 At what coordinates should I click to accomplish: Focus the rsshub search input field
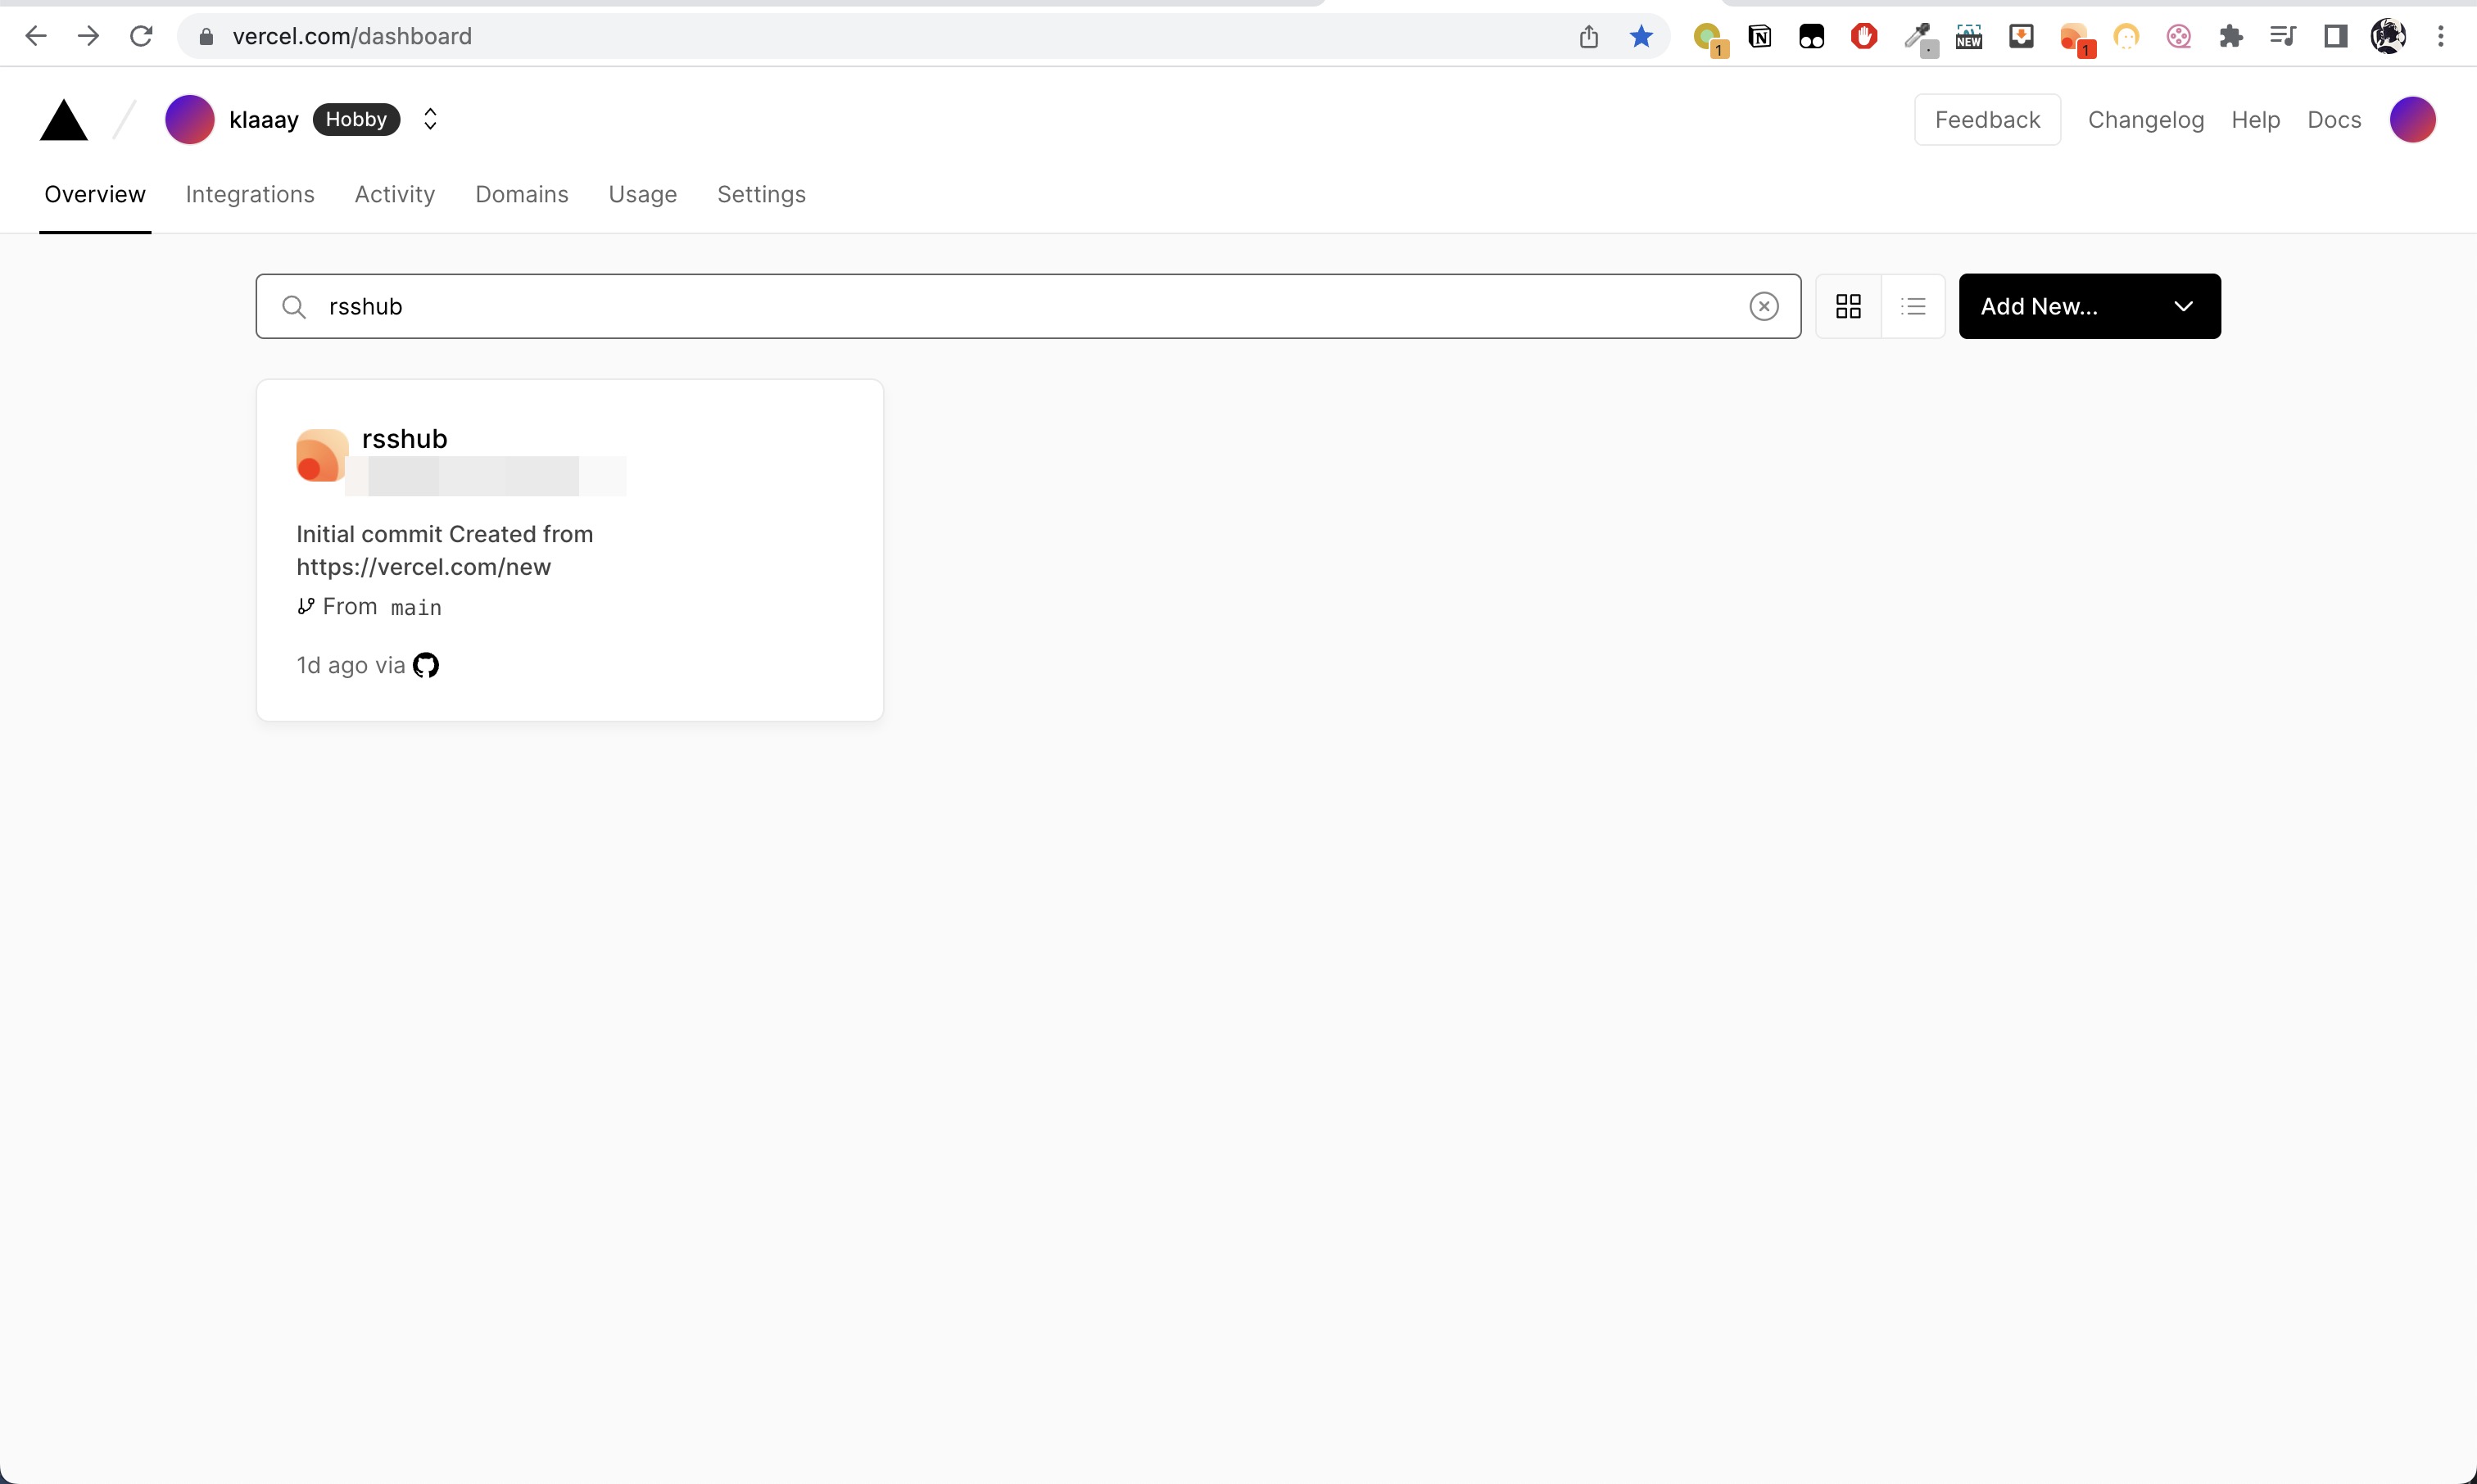pos(1020,306)
